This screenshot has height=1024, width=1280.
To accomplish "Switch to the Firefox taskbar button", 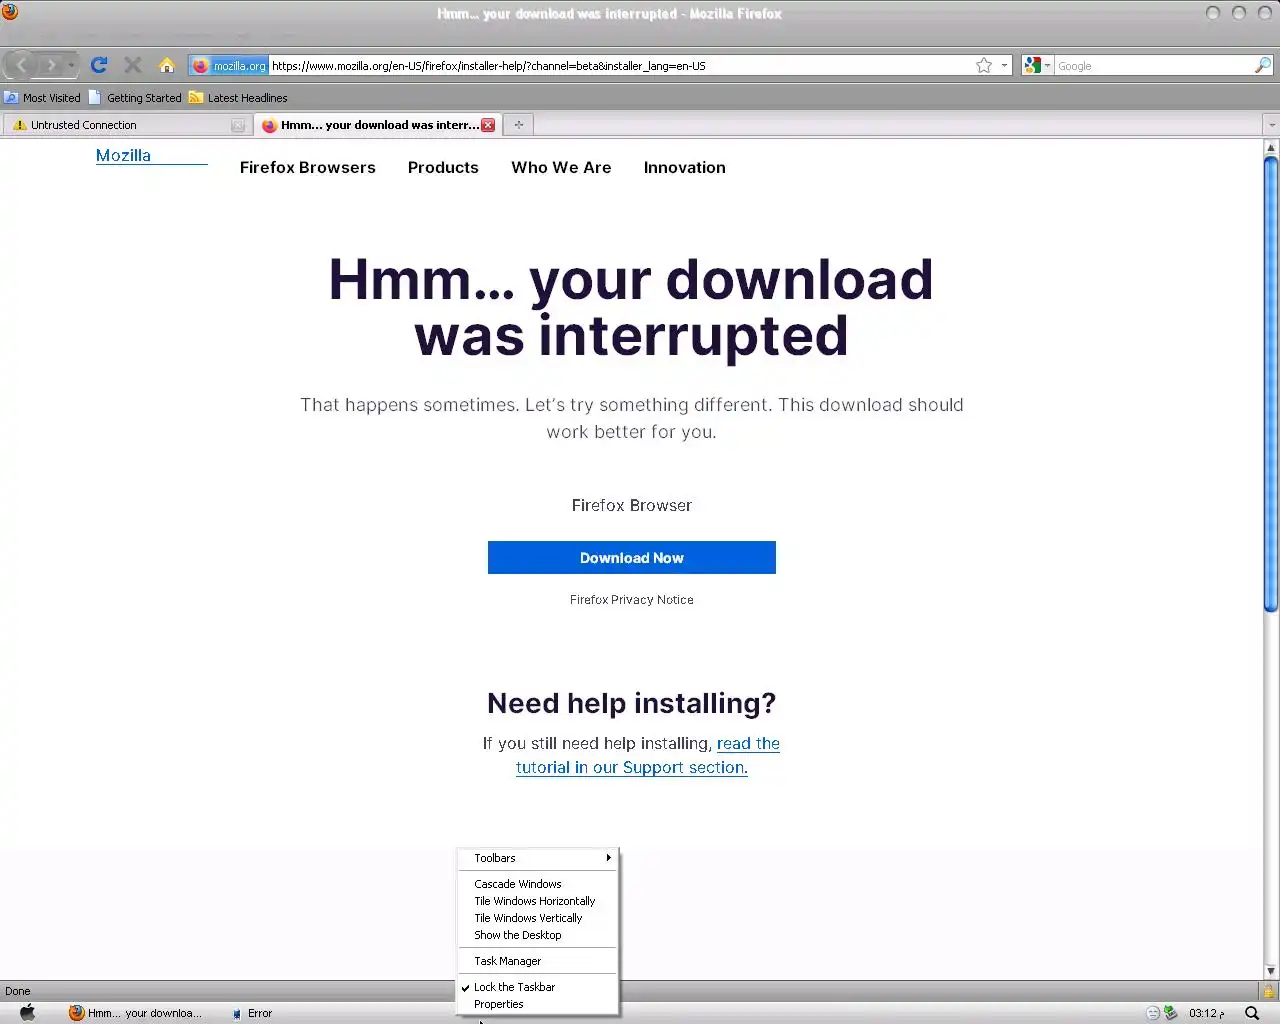I will coord(135,1013).
